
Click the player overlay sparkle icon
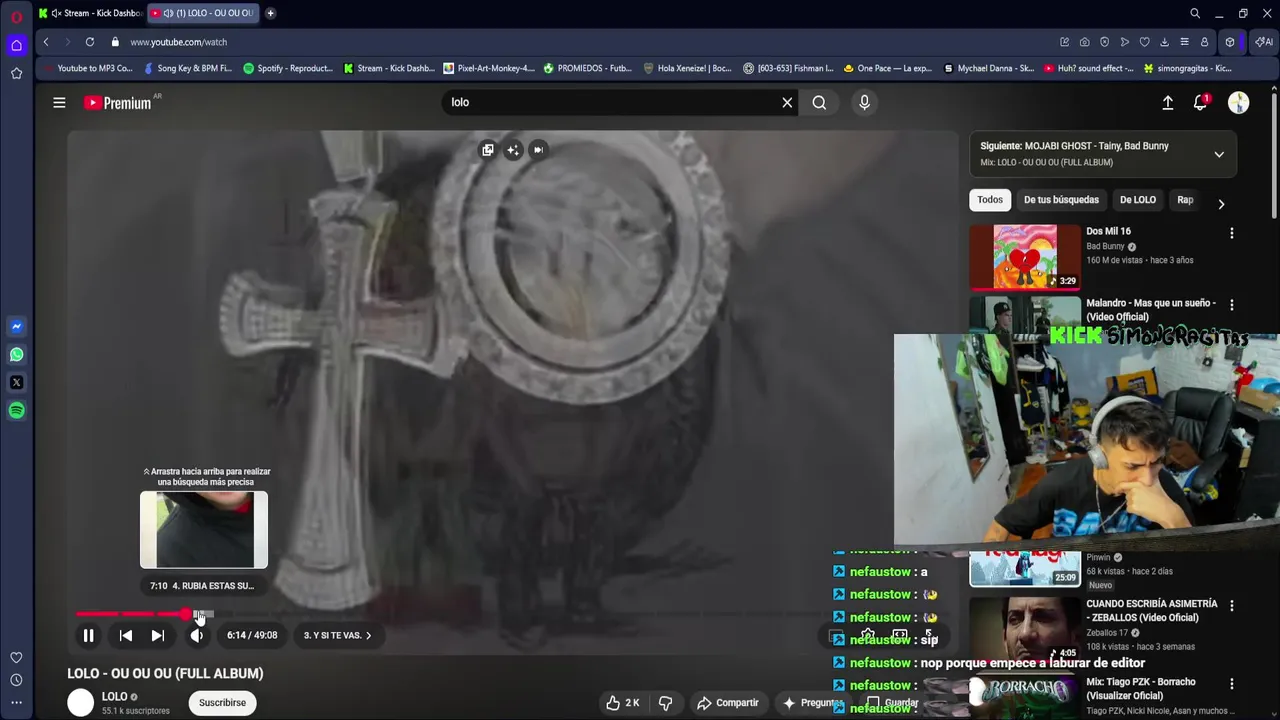click(513, 150)
